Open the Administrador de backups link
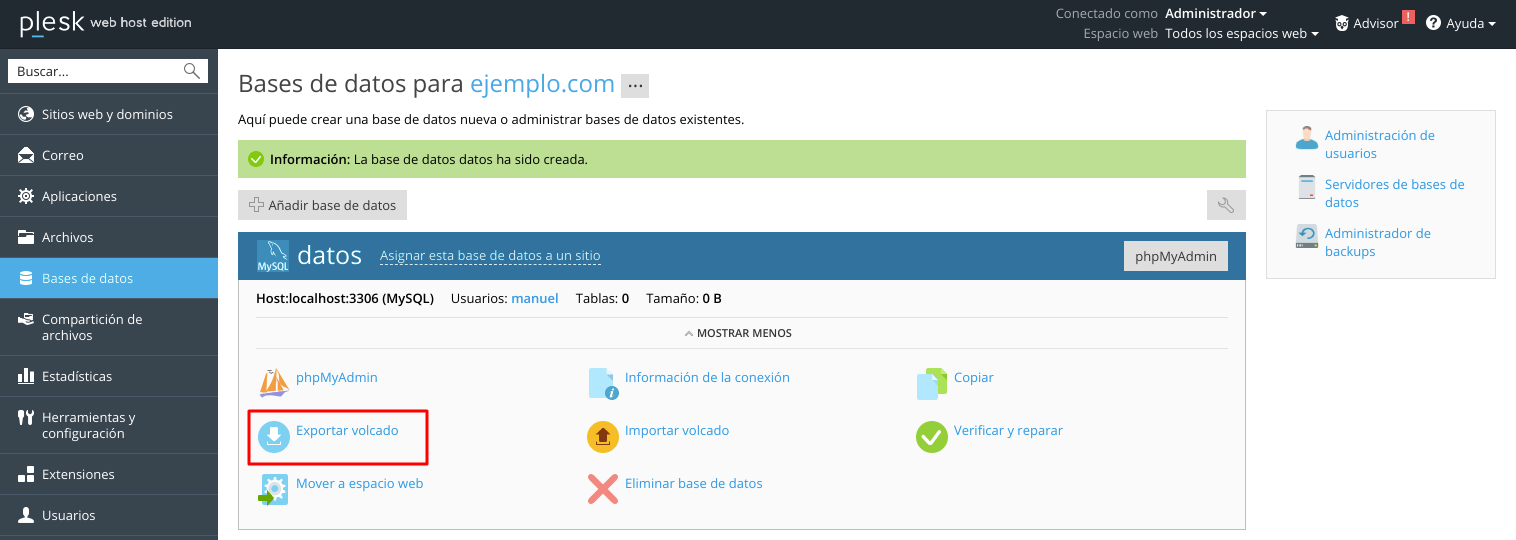The width and height of the screenshot is (1516, 540). (1377, 242)
